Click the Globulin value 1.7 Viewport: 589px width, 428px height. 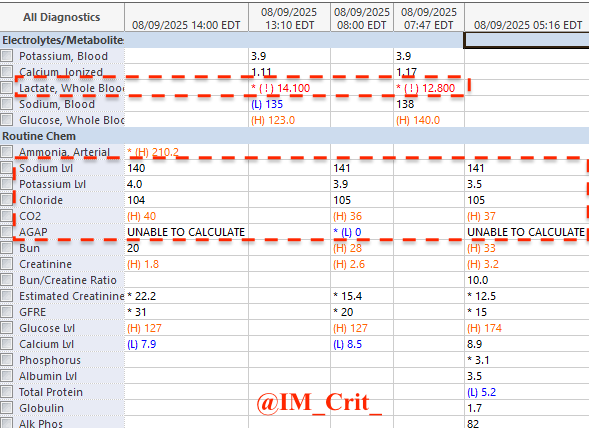[x=474, y=408]
